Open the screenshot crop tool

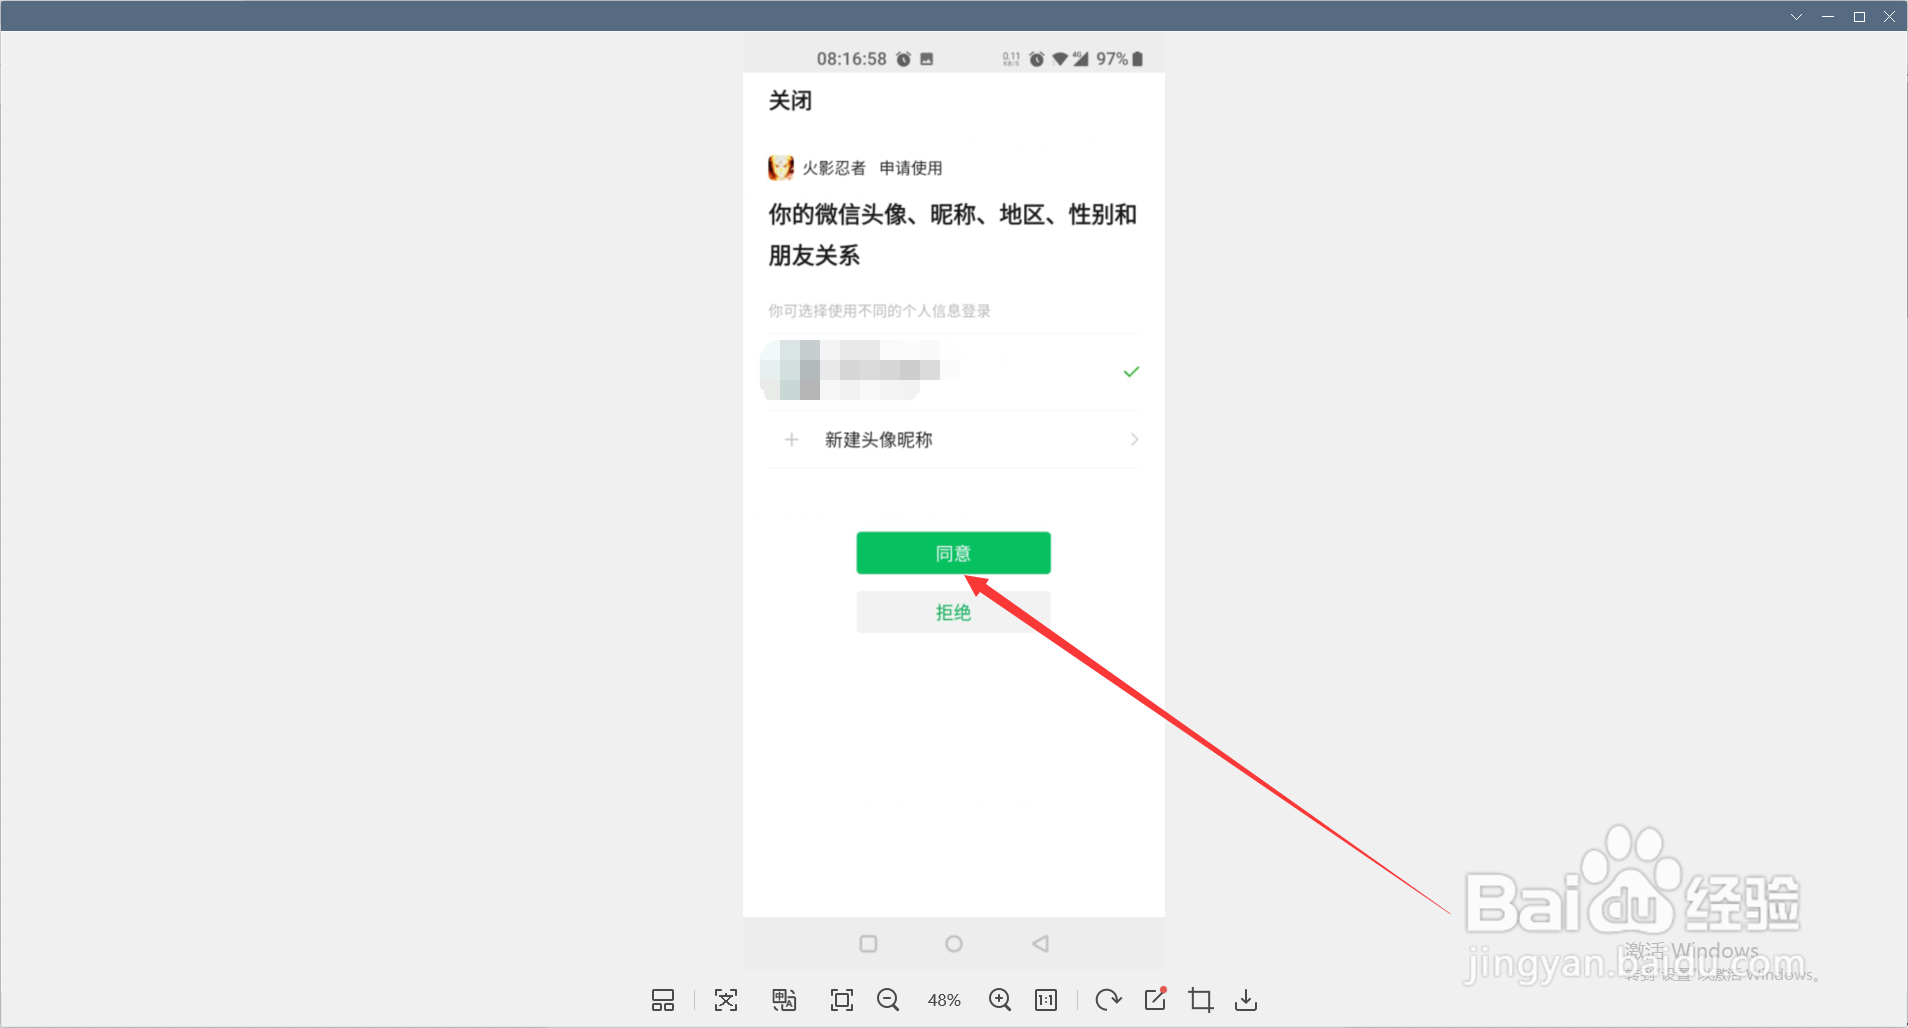1199,1000
